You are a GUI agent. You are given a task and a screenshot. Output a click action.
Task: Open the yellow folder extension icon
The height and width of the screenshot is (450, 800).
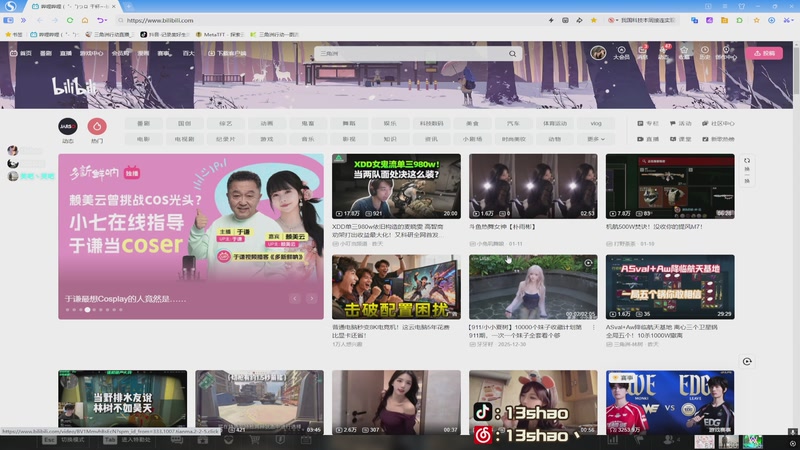[x=724, y=20]
